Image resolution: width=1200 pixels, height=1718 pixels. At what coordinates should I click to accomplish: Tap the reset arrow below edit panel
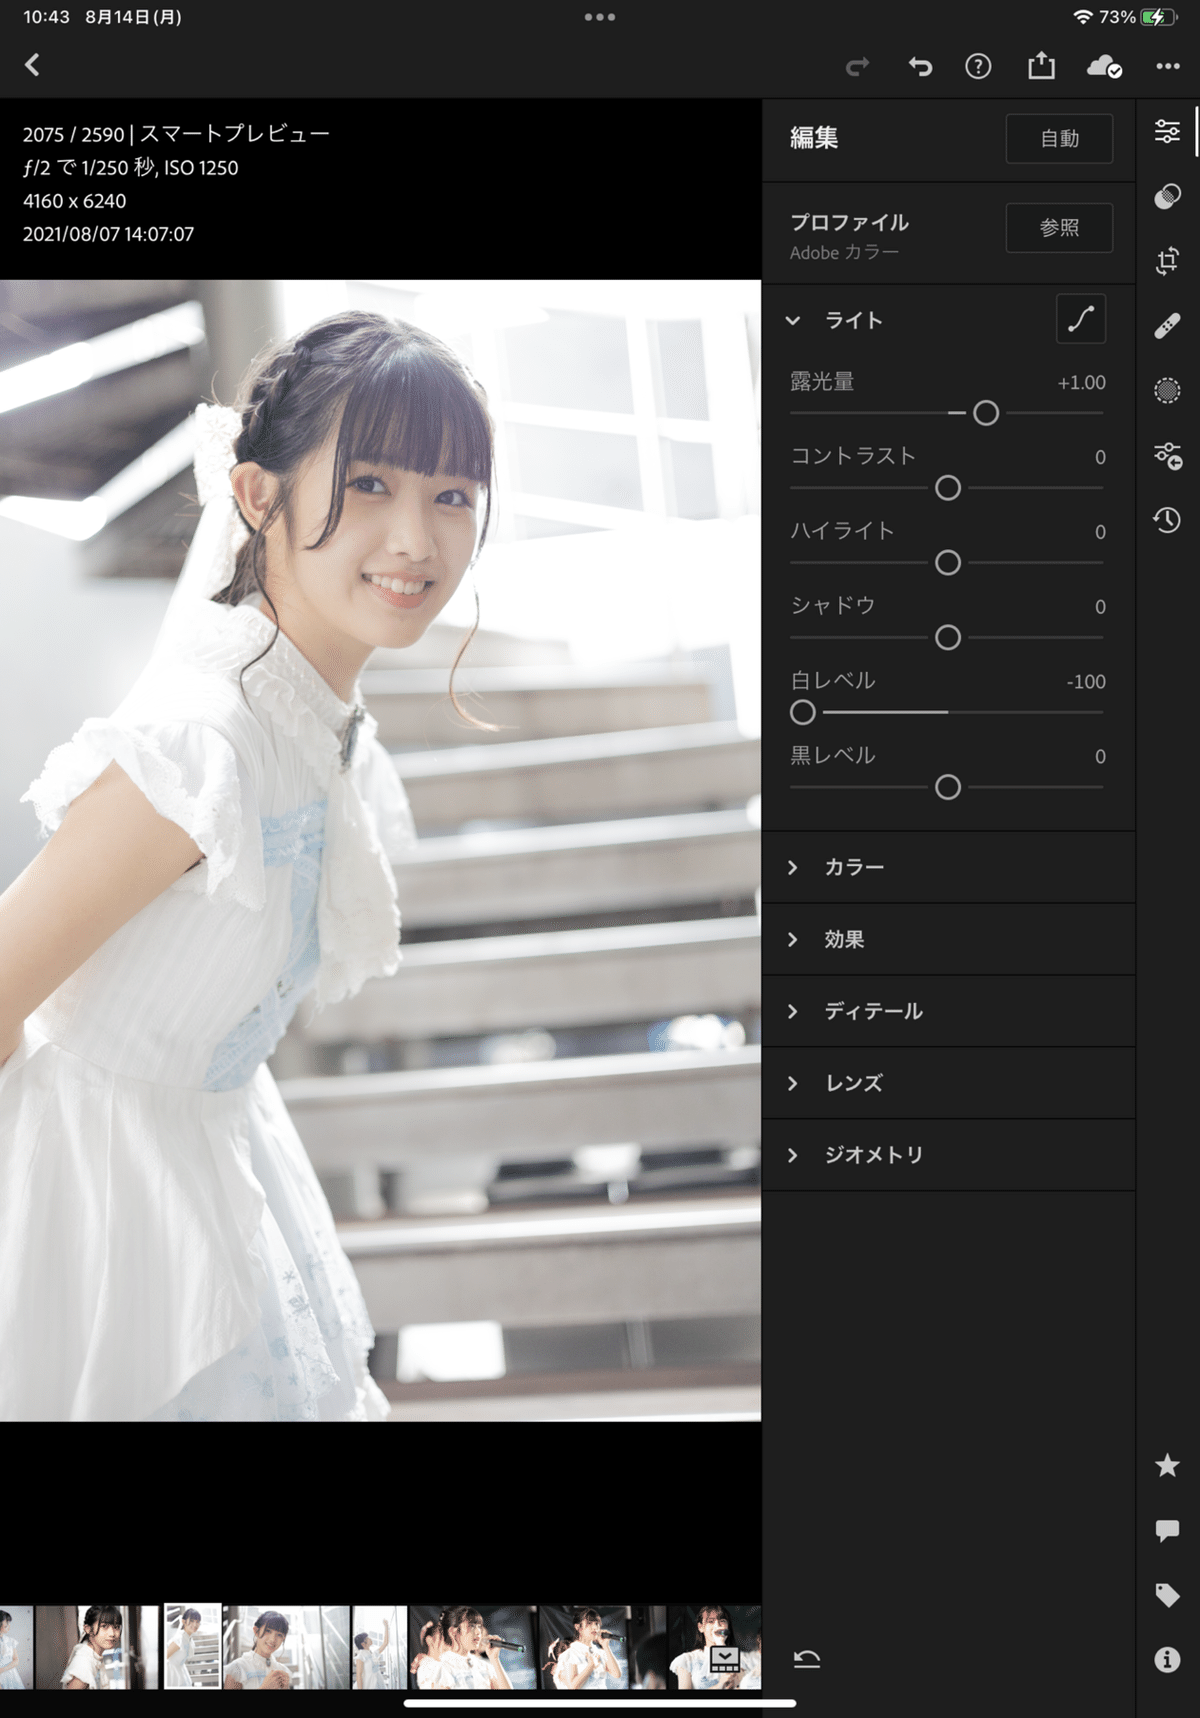coord(807,1660)
